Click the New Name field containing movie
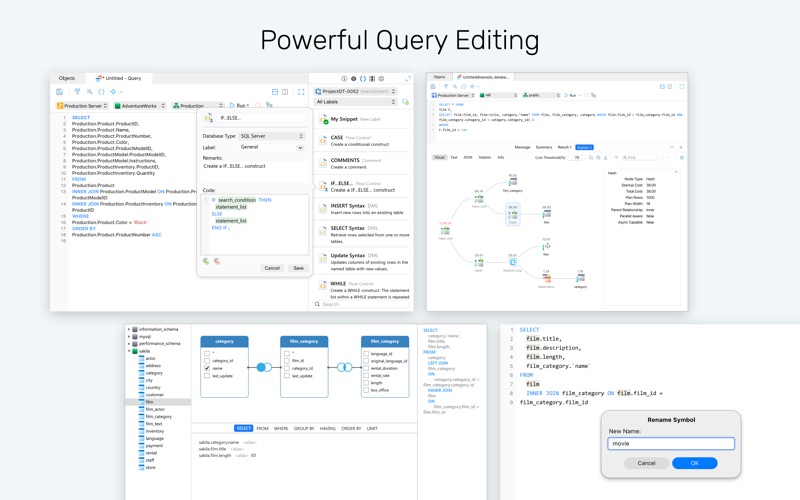The height and width of the screenshot is (500, 800). coord(671,443)
